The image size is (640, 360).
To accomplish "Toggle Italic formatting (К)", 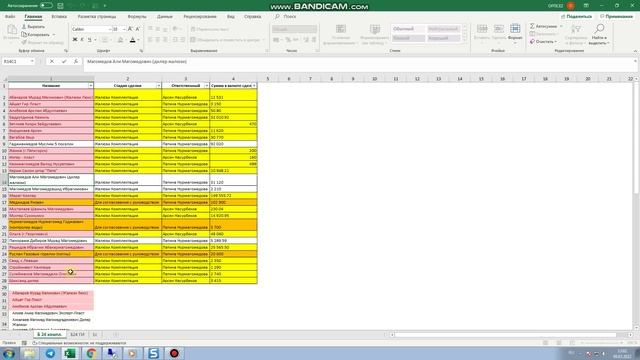I will coord(82,40).
